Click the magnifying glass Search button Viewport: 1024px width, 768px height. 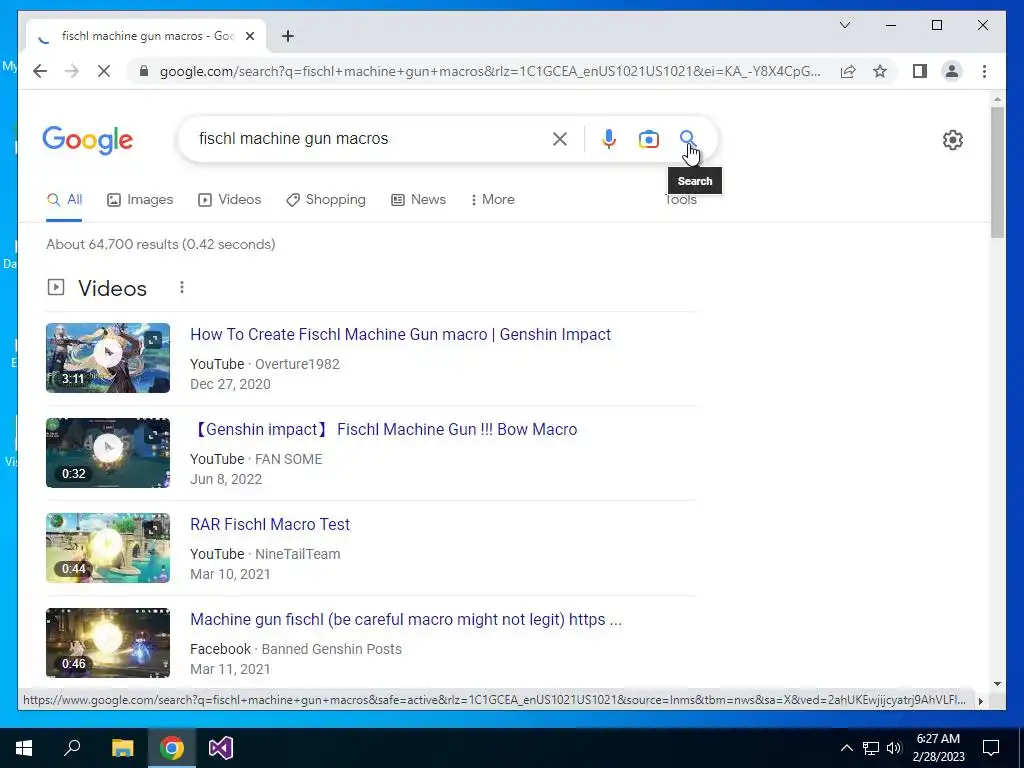[x=687, y=138]
